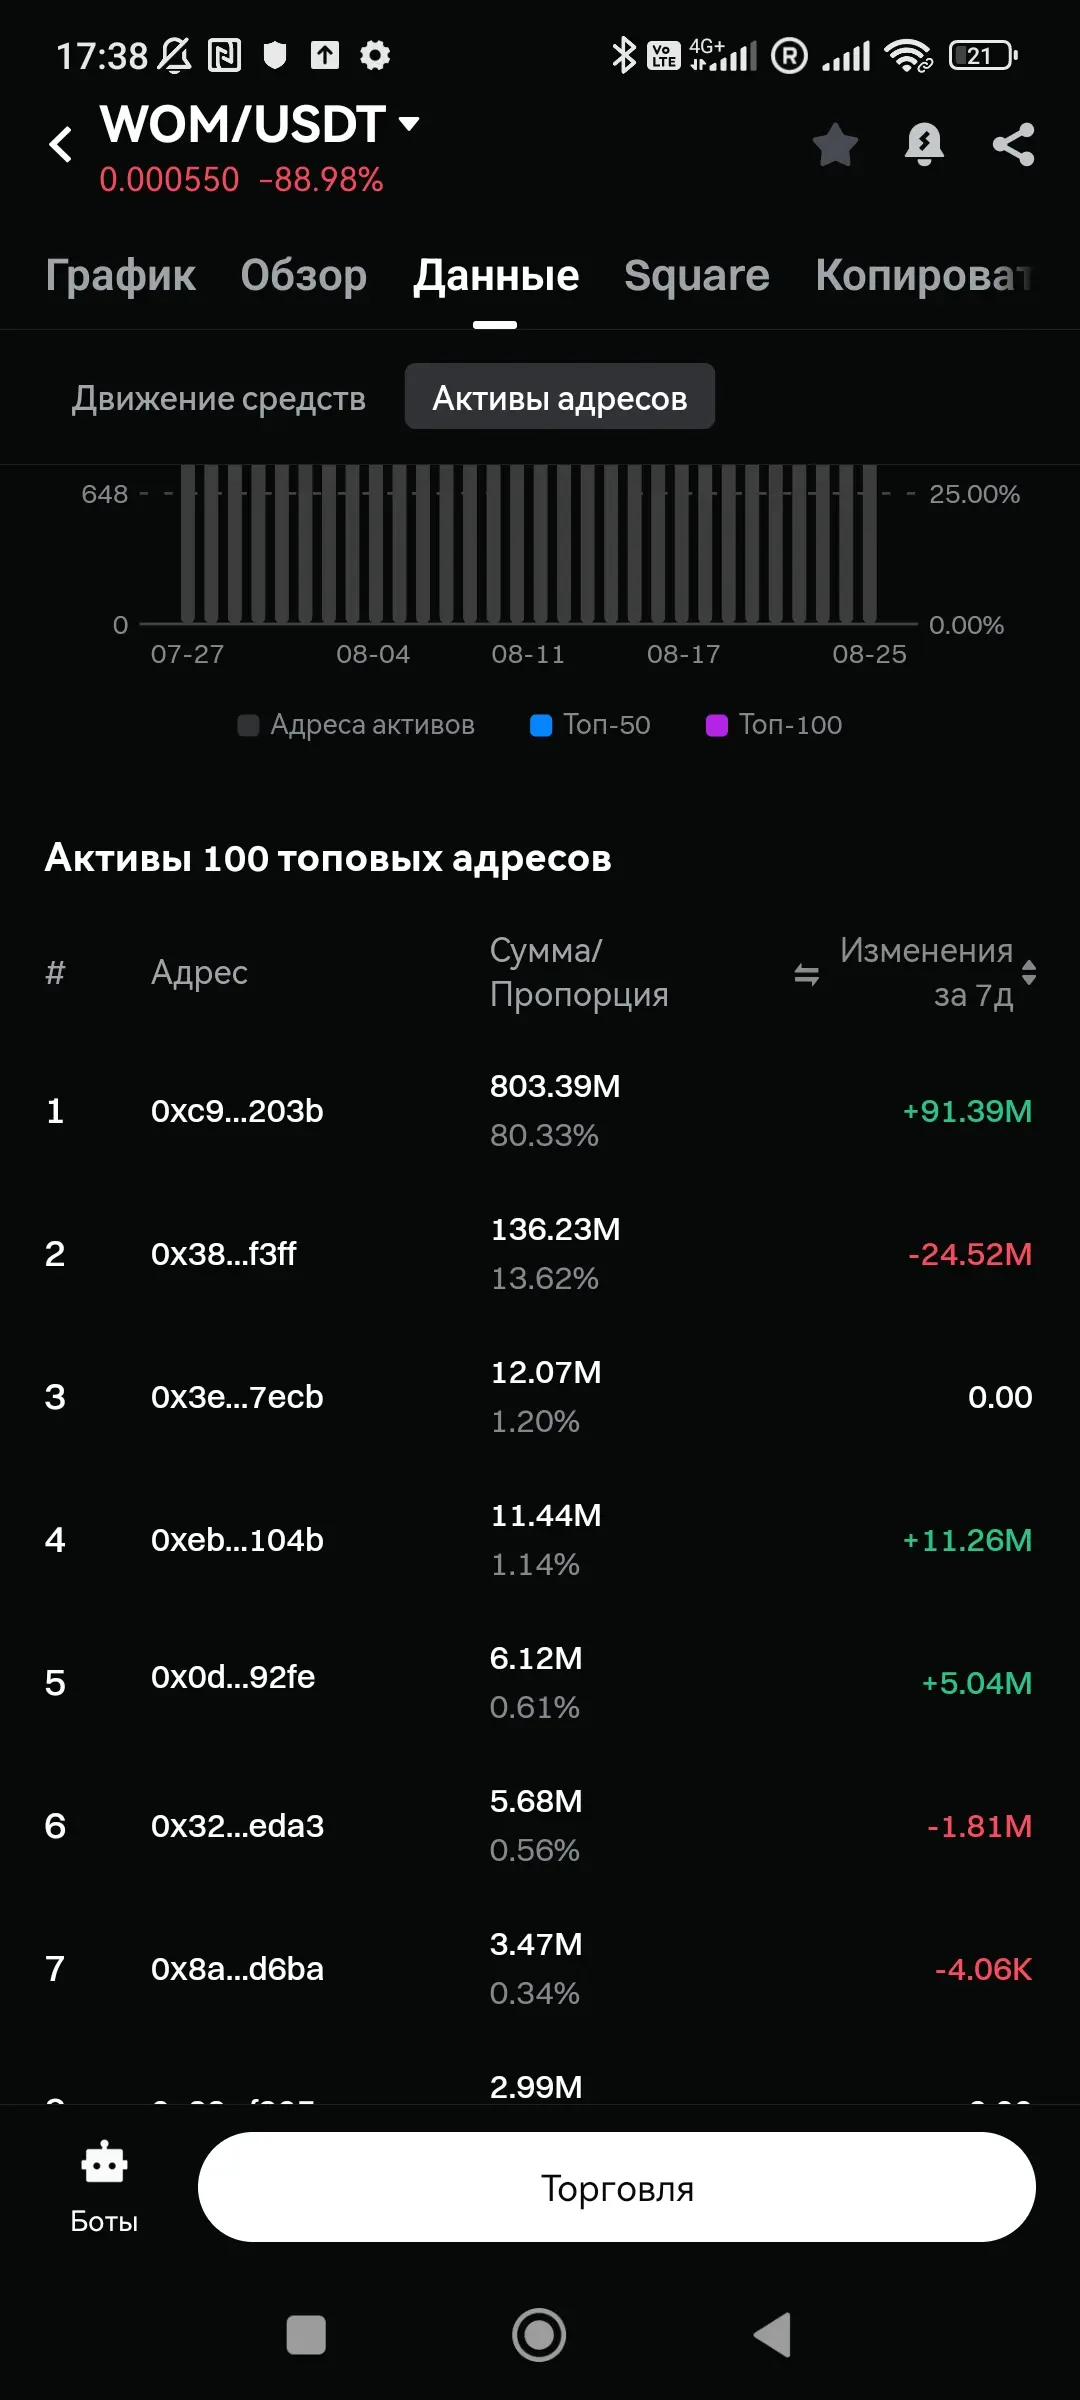The height and width of the screenshot is (2400, 1080).
Task: Tap the Торговля button
Action: pyautogui.click(x=617, y=2187)
